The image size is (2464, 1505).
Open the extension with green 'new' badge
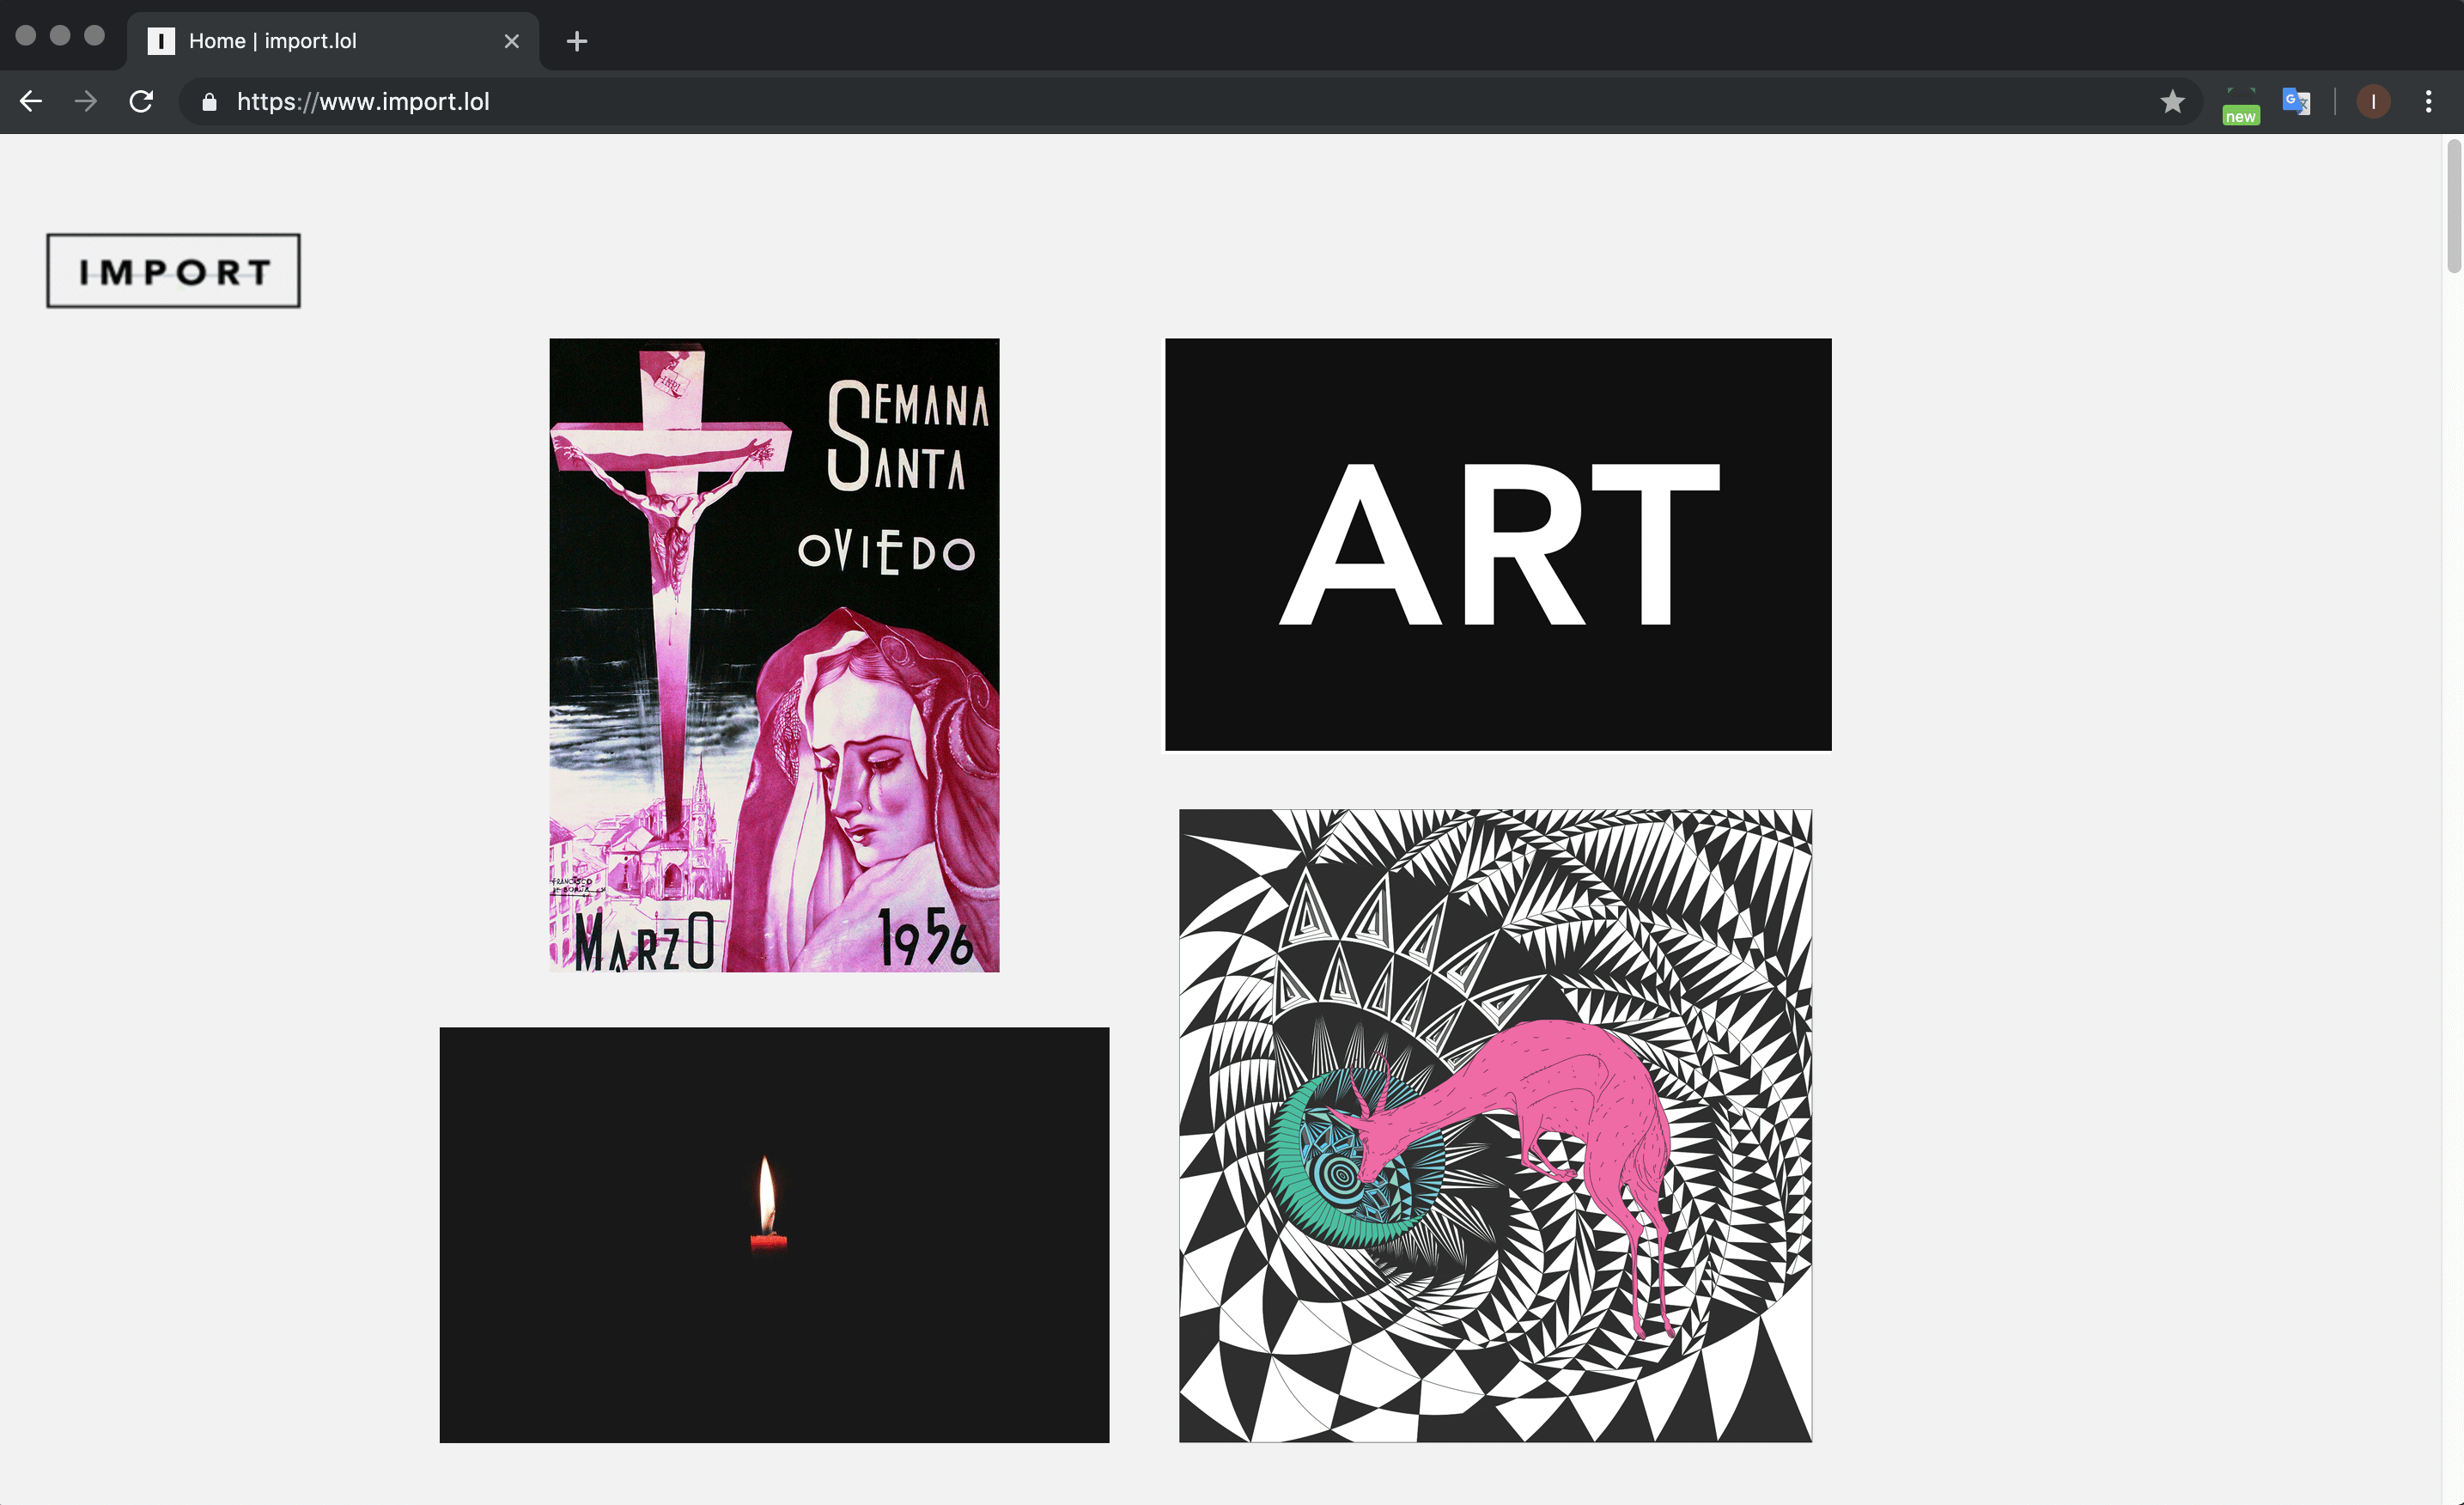[x=2240, y=103]
